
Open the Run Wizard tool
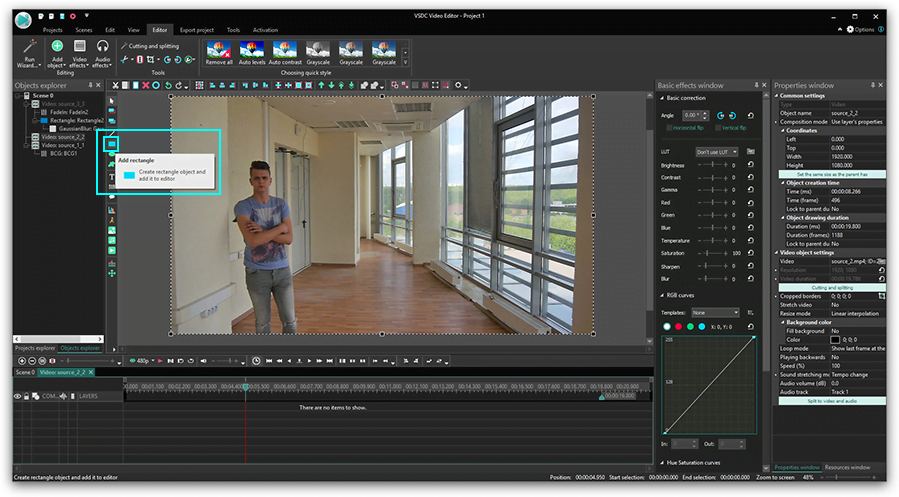pos(29,53)
